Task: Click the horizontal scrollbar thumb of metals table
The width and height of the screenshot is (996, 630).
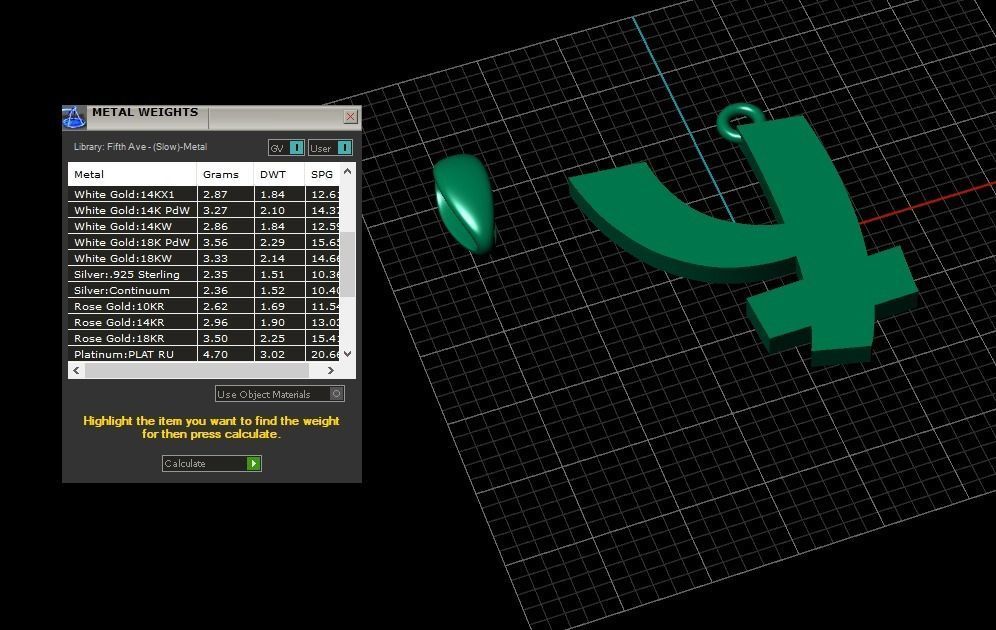Action: (x=197, y=370)
